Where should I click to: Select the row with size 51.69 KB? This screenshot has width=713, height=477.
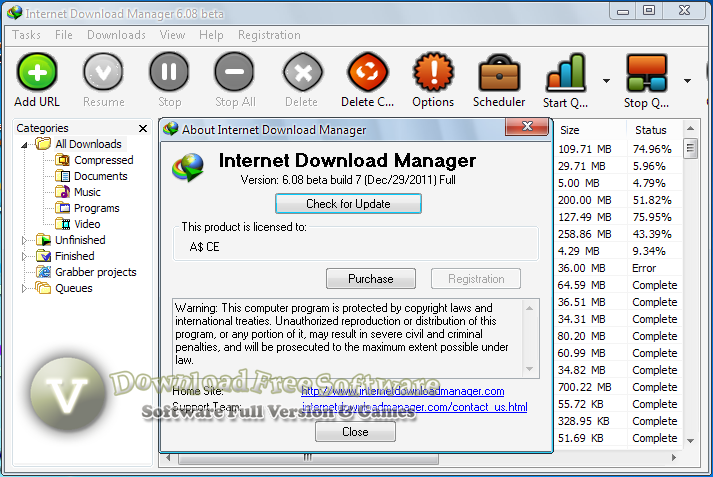click(x=618, y=438)
